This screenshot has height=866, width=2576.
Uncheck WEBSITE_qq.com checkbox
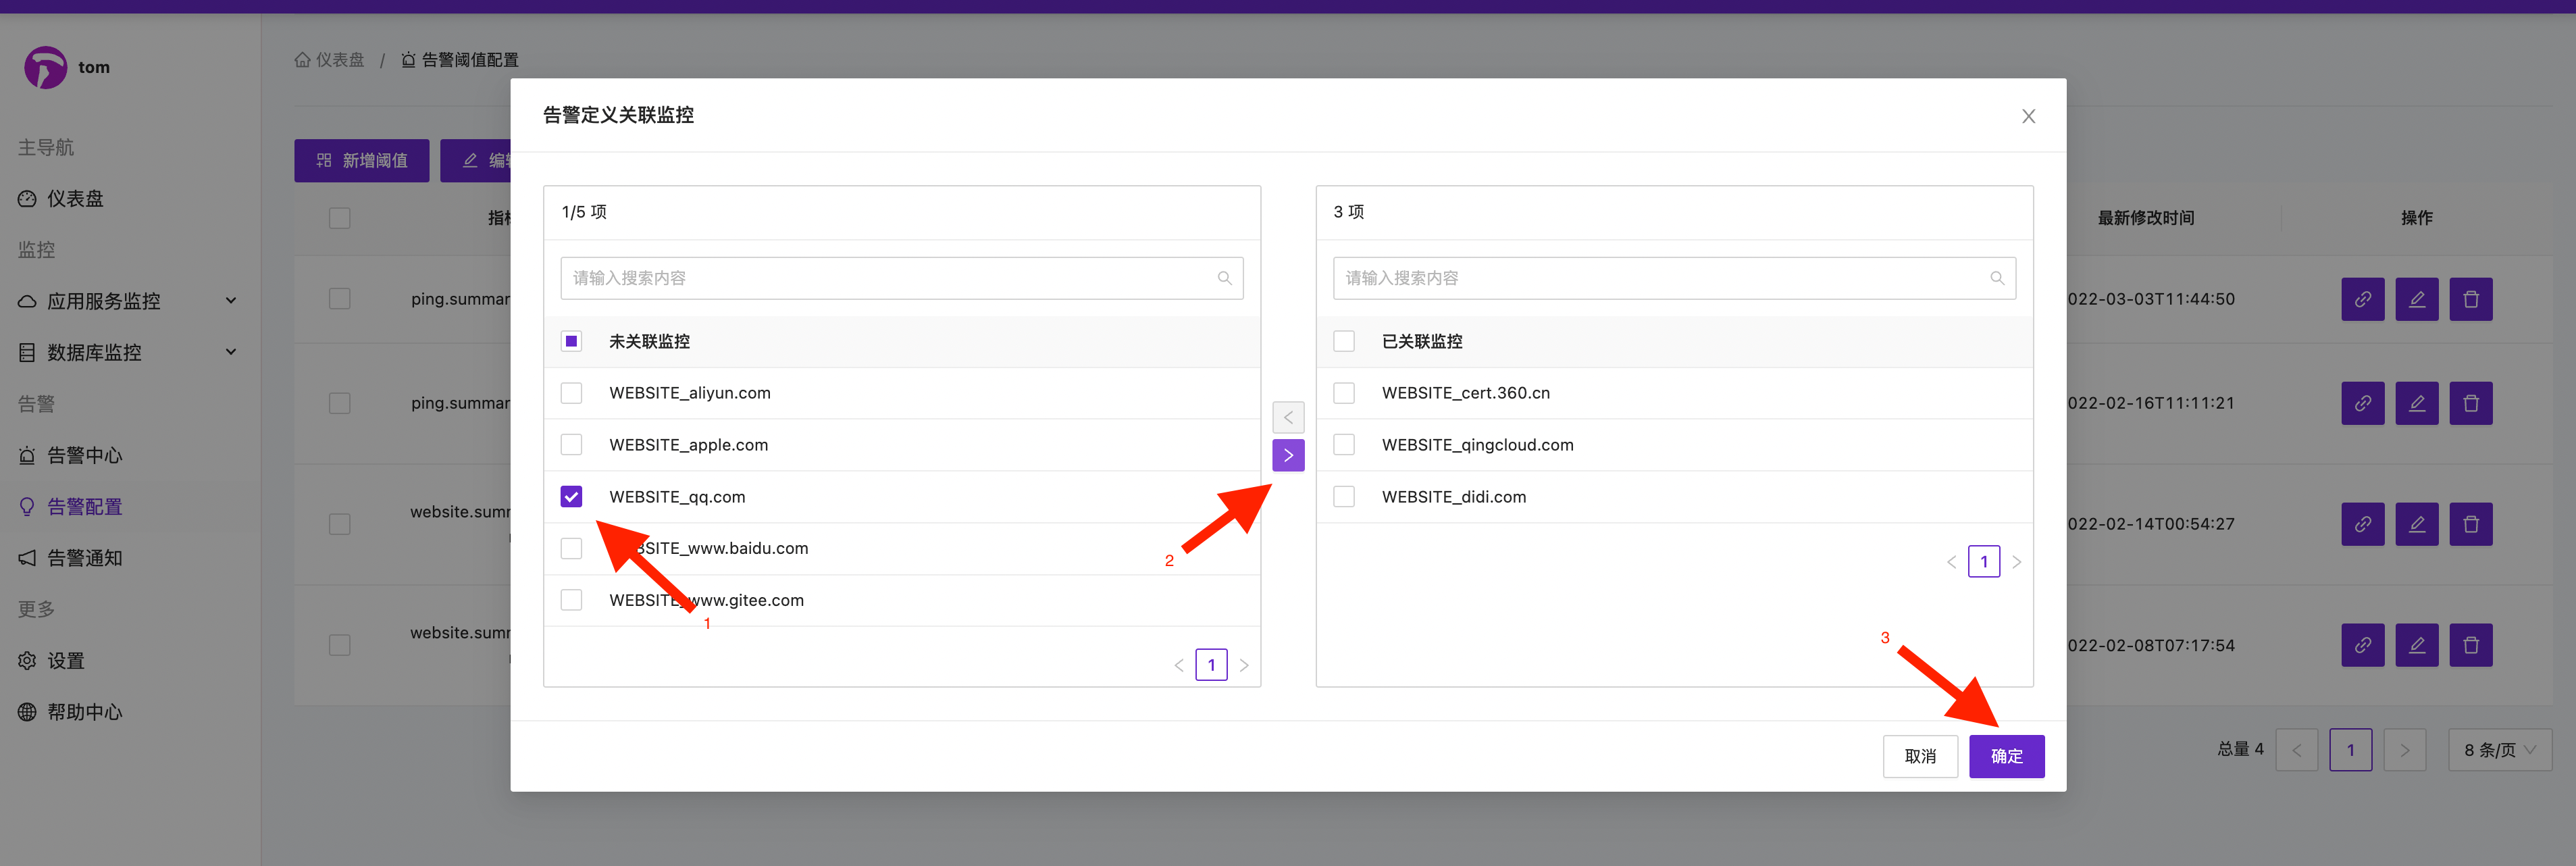[x=571, y=497]
